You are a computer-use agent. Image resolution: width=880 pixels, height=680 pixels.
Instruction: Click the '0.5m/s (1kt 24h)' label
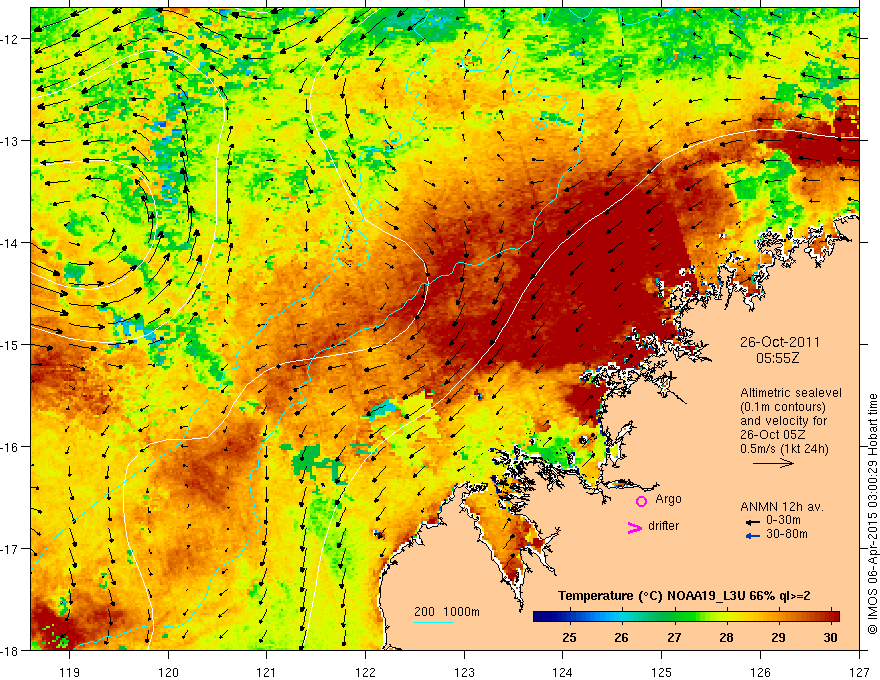785,449
